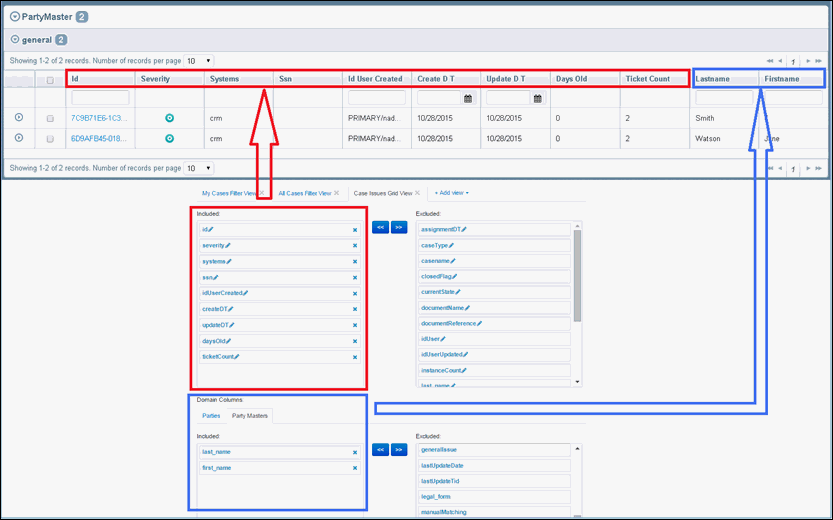Open the Add view dropdown
The image size is (833, 520).
click(x=451, y=193)
